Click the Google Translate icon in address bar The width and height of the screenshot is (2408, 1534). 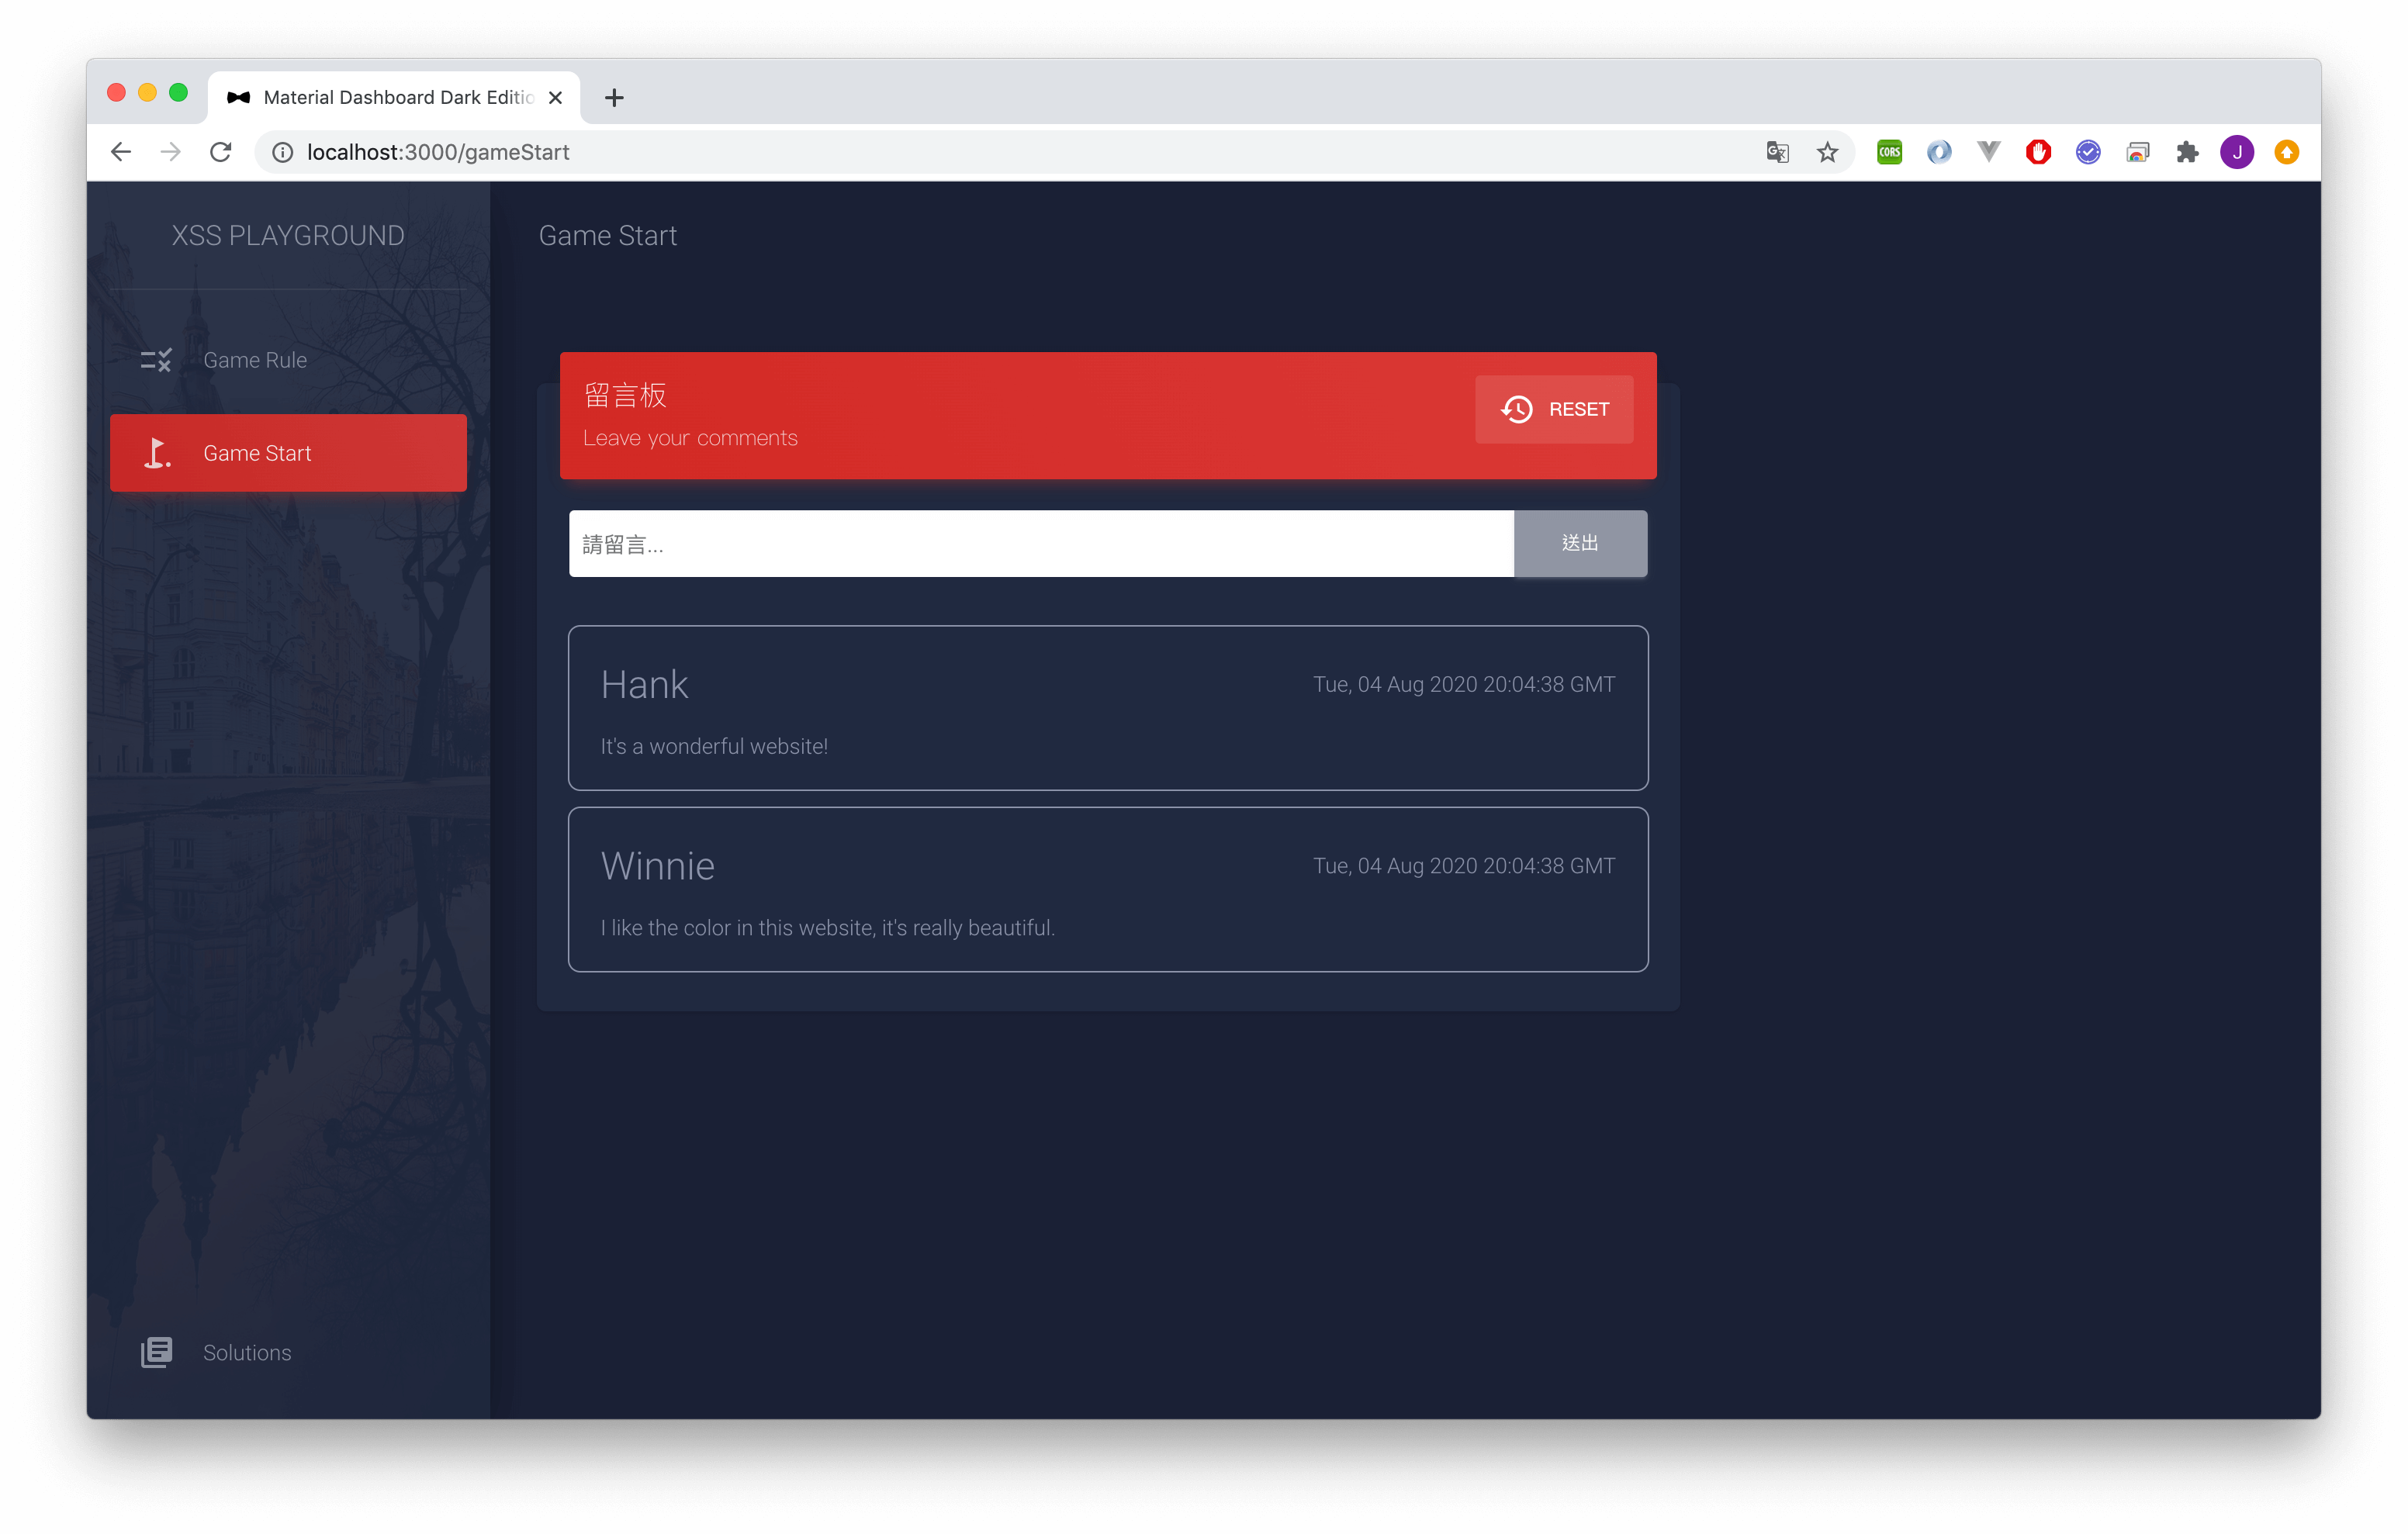(x=1777, y=152)
